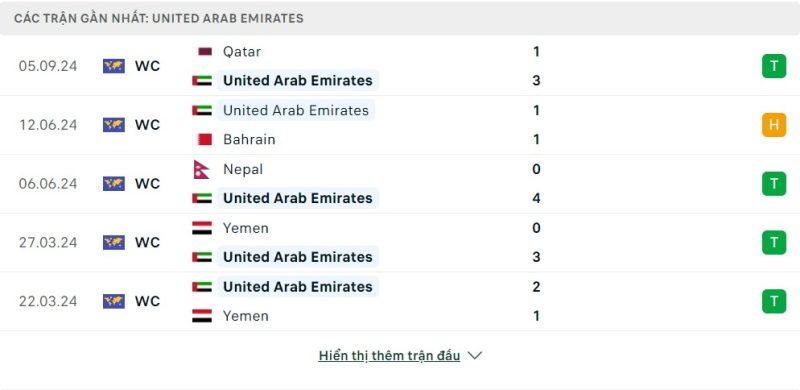800x390 pixels.
Task: Open Hiển thị thêm trận đấu link
Action: pyautogui.click(x=389, y=356)
